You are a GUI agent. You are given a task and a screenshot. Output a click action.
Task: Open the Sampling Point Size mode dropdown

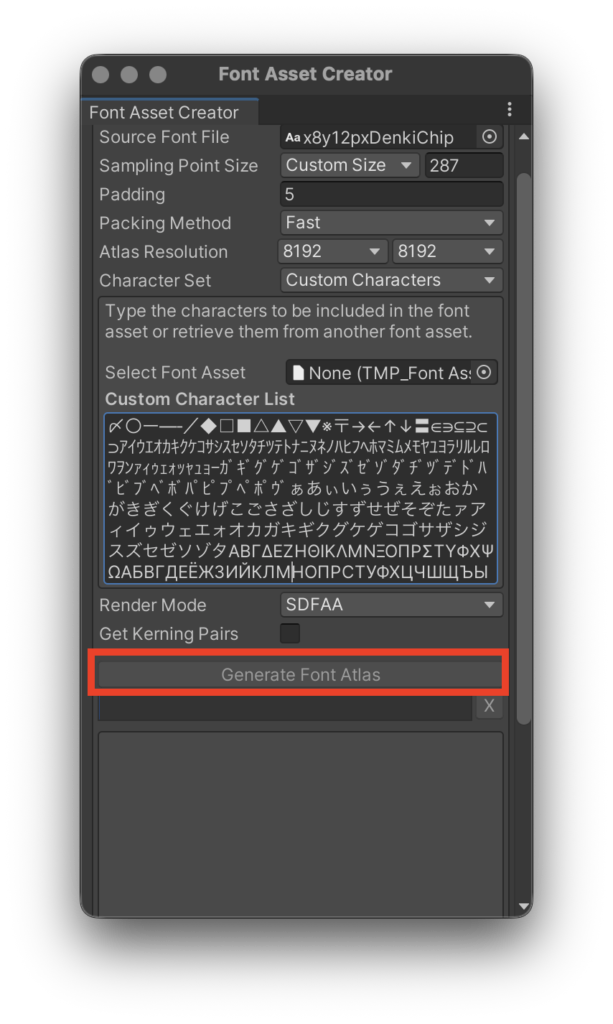pyautogui.click(x=349, y=166)
